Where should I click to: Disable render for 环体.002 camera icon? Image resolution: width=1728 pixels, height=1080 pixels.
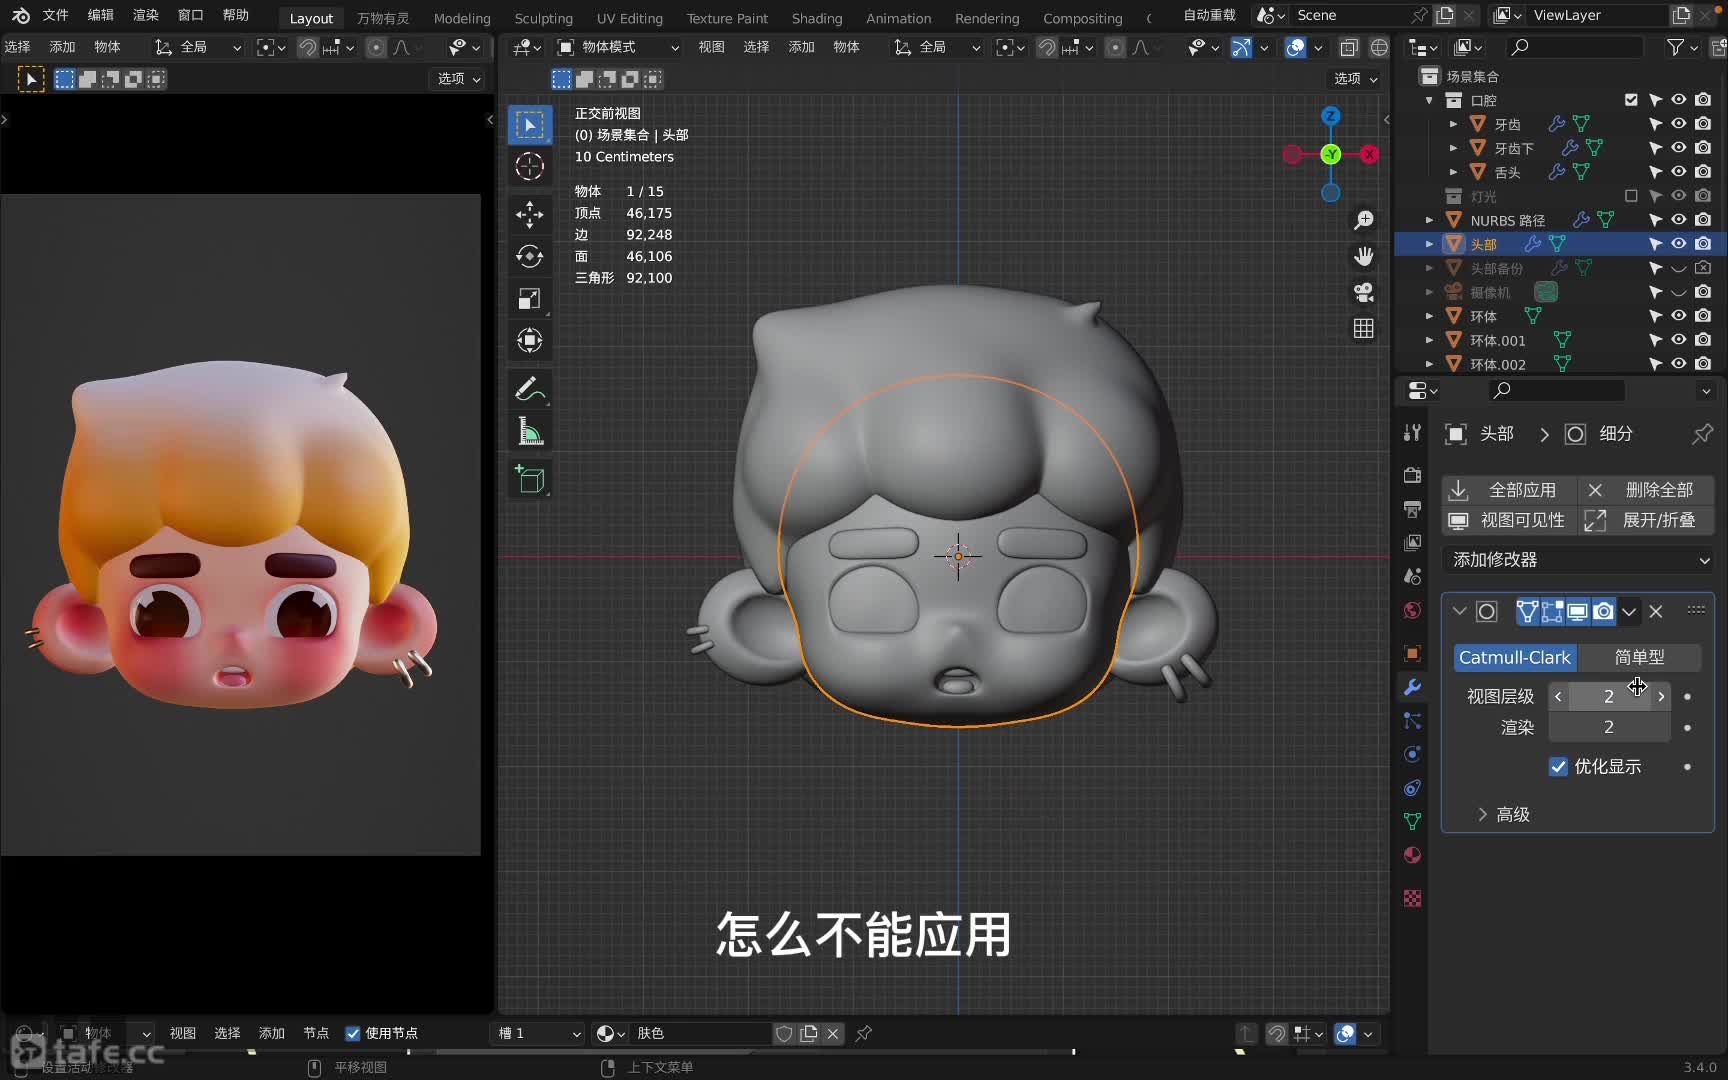[x=1703, y=364]
